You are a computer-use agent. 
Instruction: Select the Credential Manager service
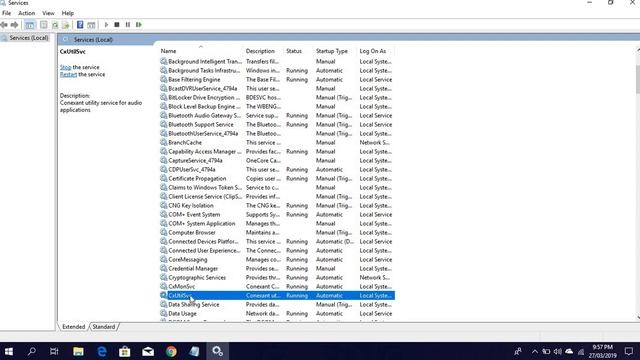coord(276,269)
